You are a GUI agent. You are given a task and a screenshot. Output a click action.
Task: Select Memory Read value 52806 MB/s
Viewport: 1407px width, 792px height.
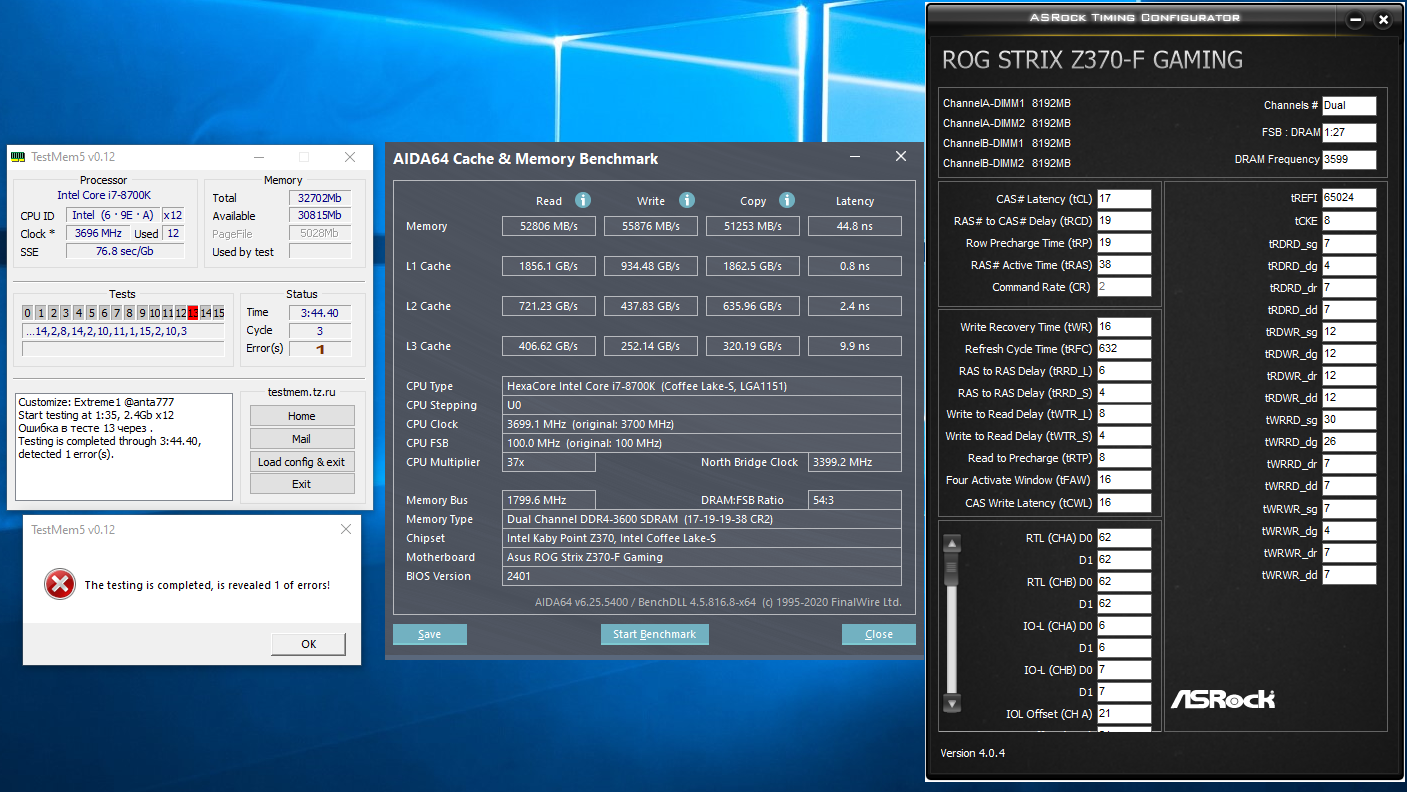point(549,226)
